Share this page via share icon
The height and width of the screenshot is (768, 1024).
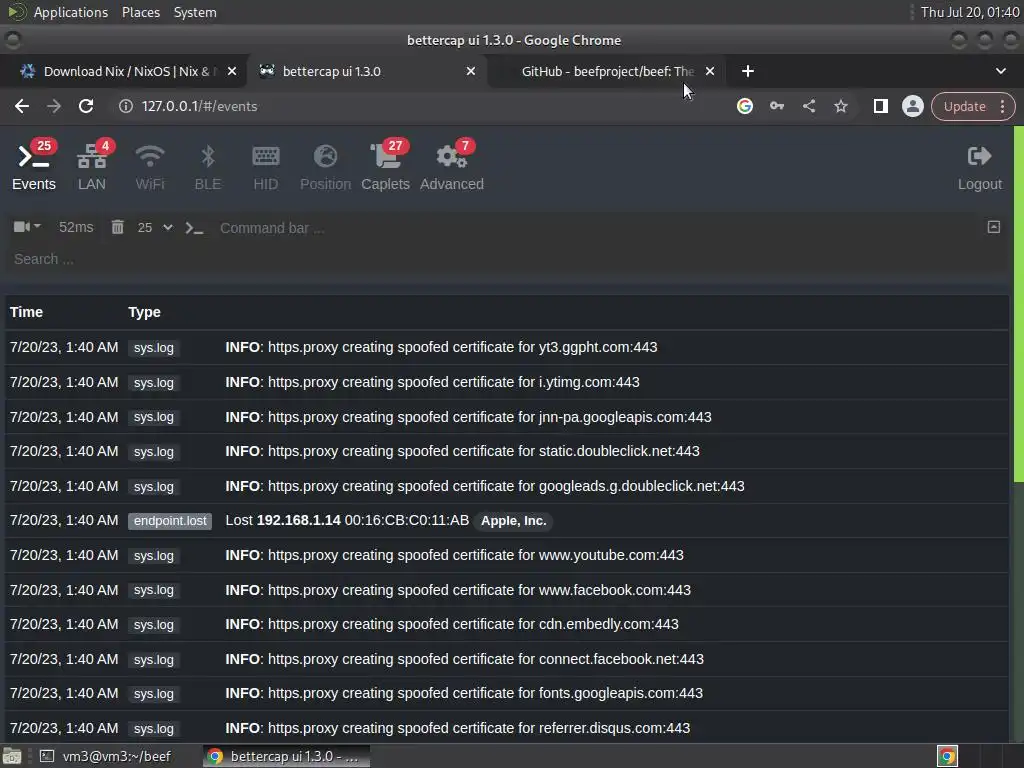[x=808, y=106]
